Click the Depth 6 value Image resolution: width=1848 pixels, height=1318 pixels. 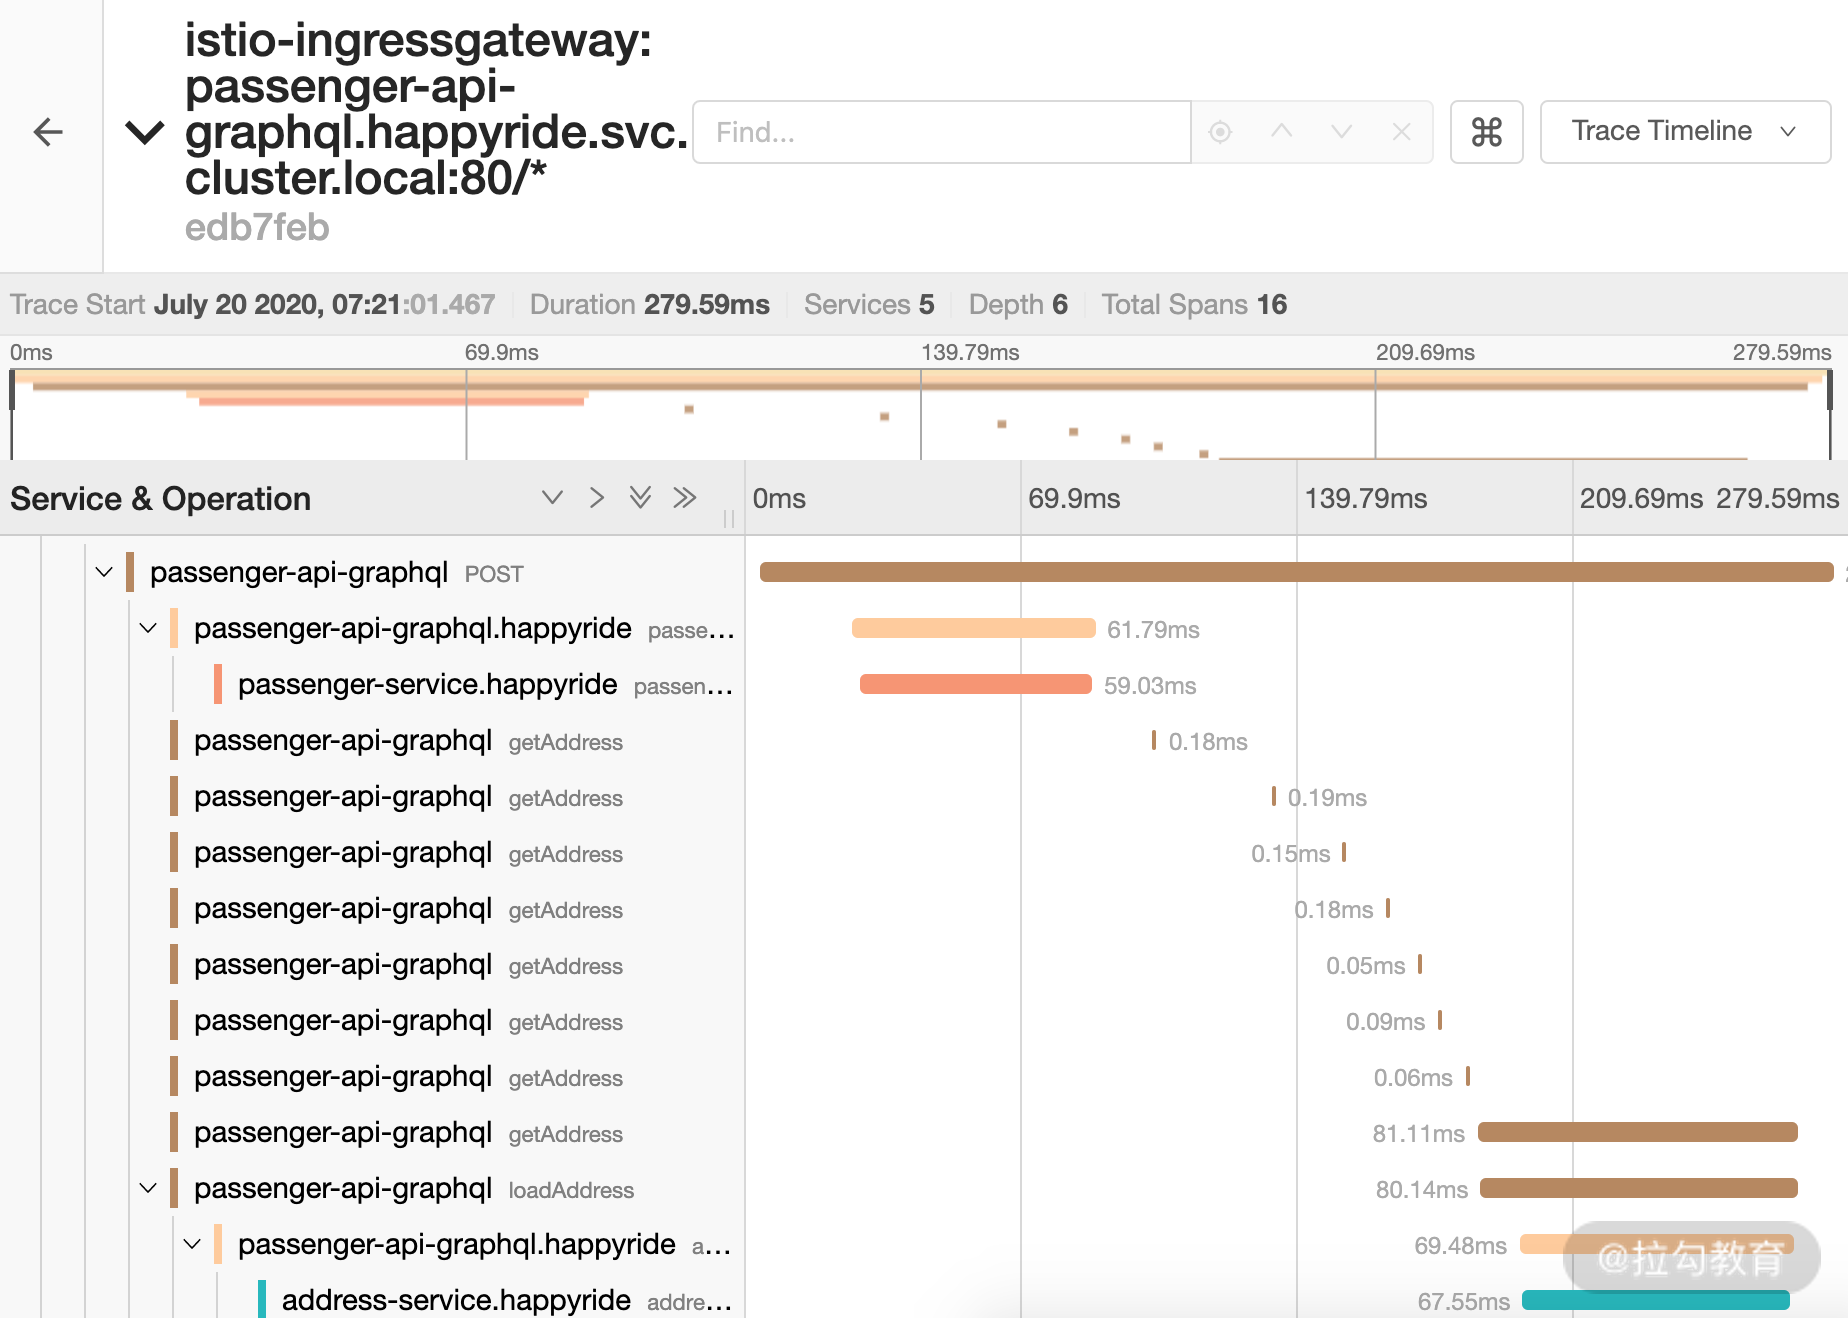(1060, 304)
